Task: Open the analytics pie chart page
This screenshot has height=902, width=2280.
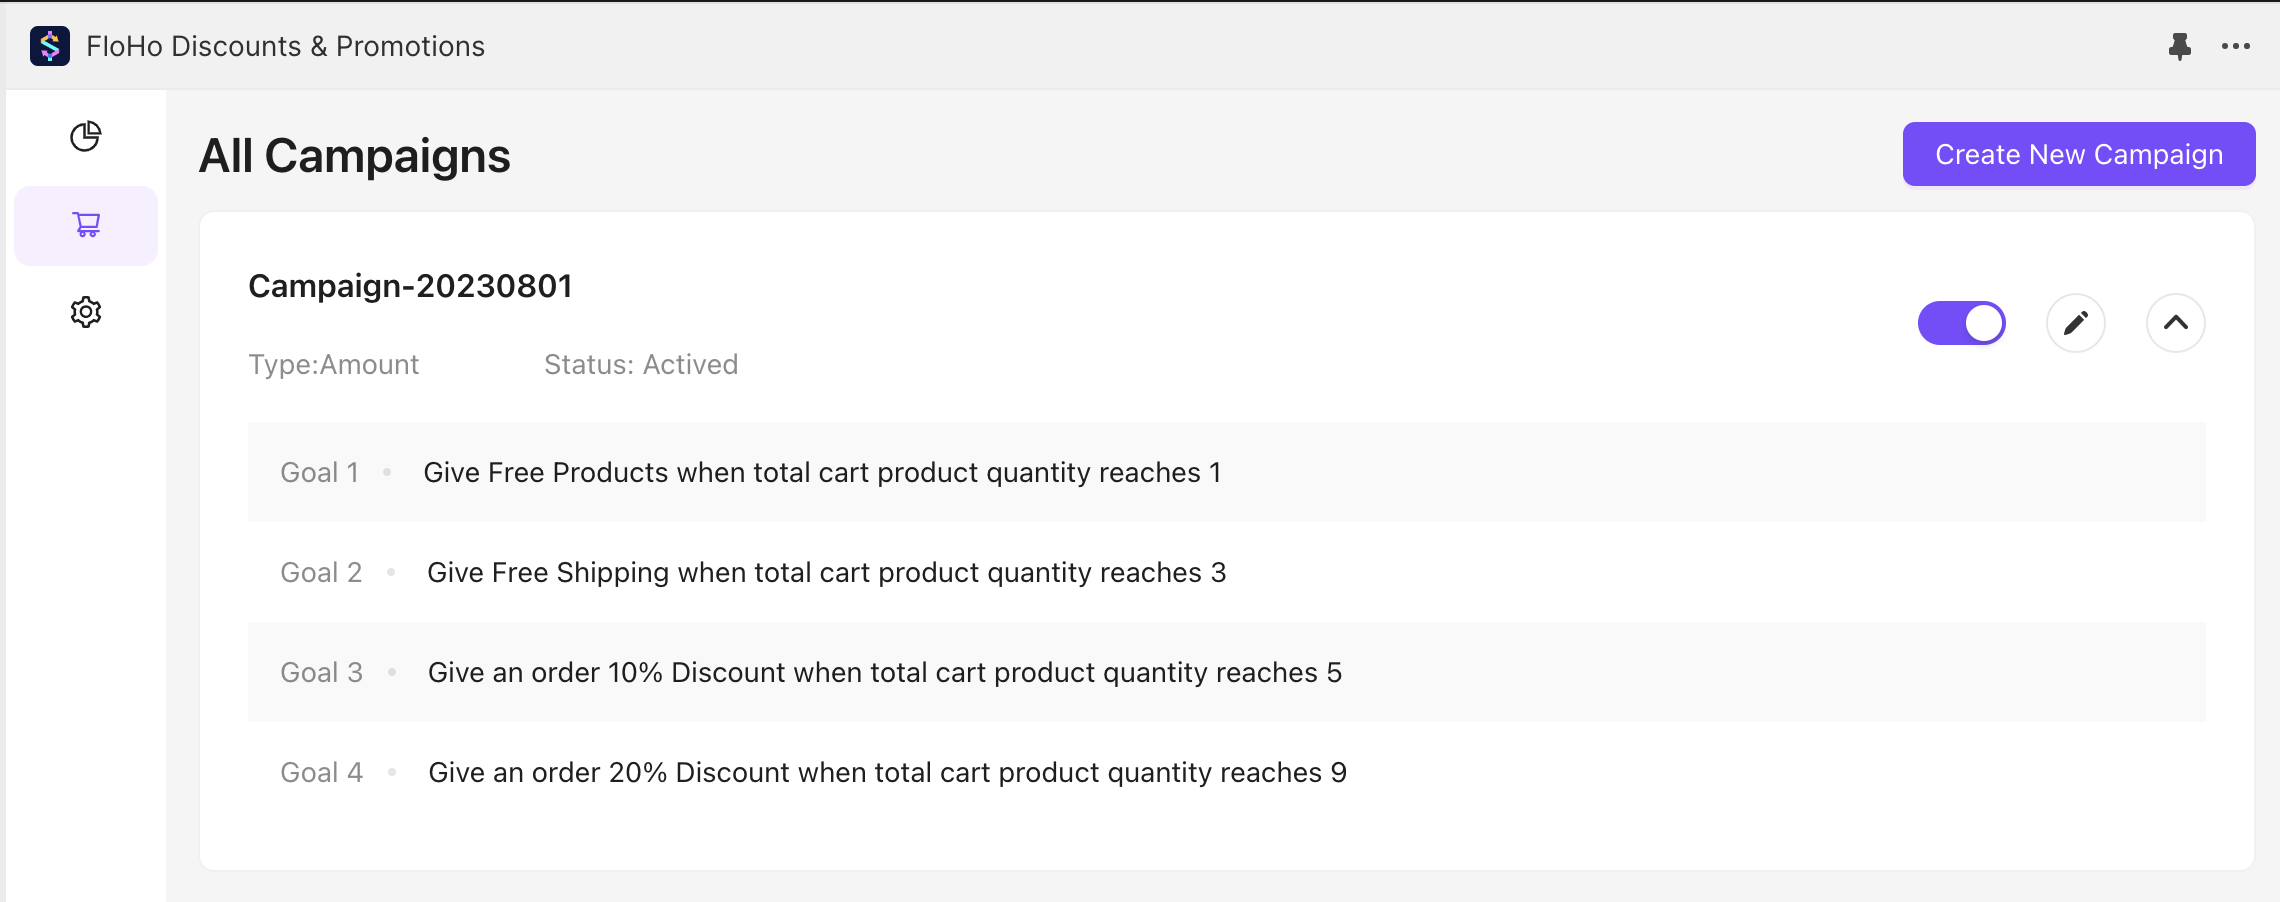Action: tap(86, 136)
